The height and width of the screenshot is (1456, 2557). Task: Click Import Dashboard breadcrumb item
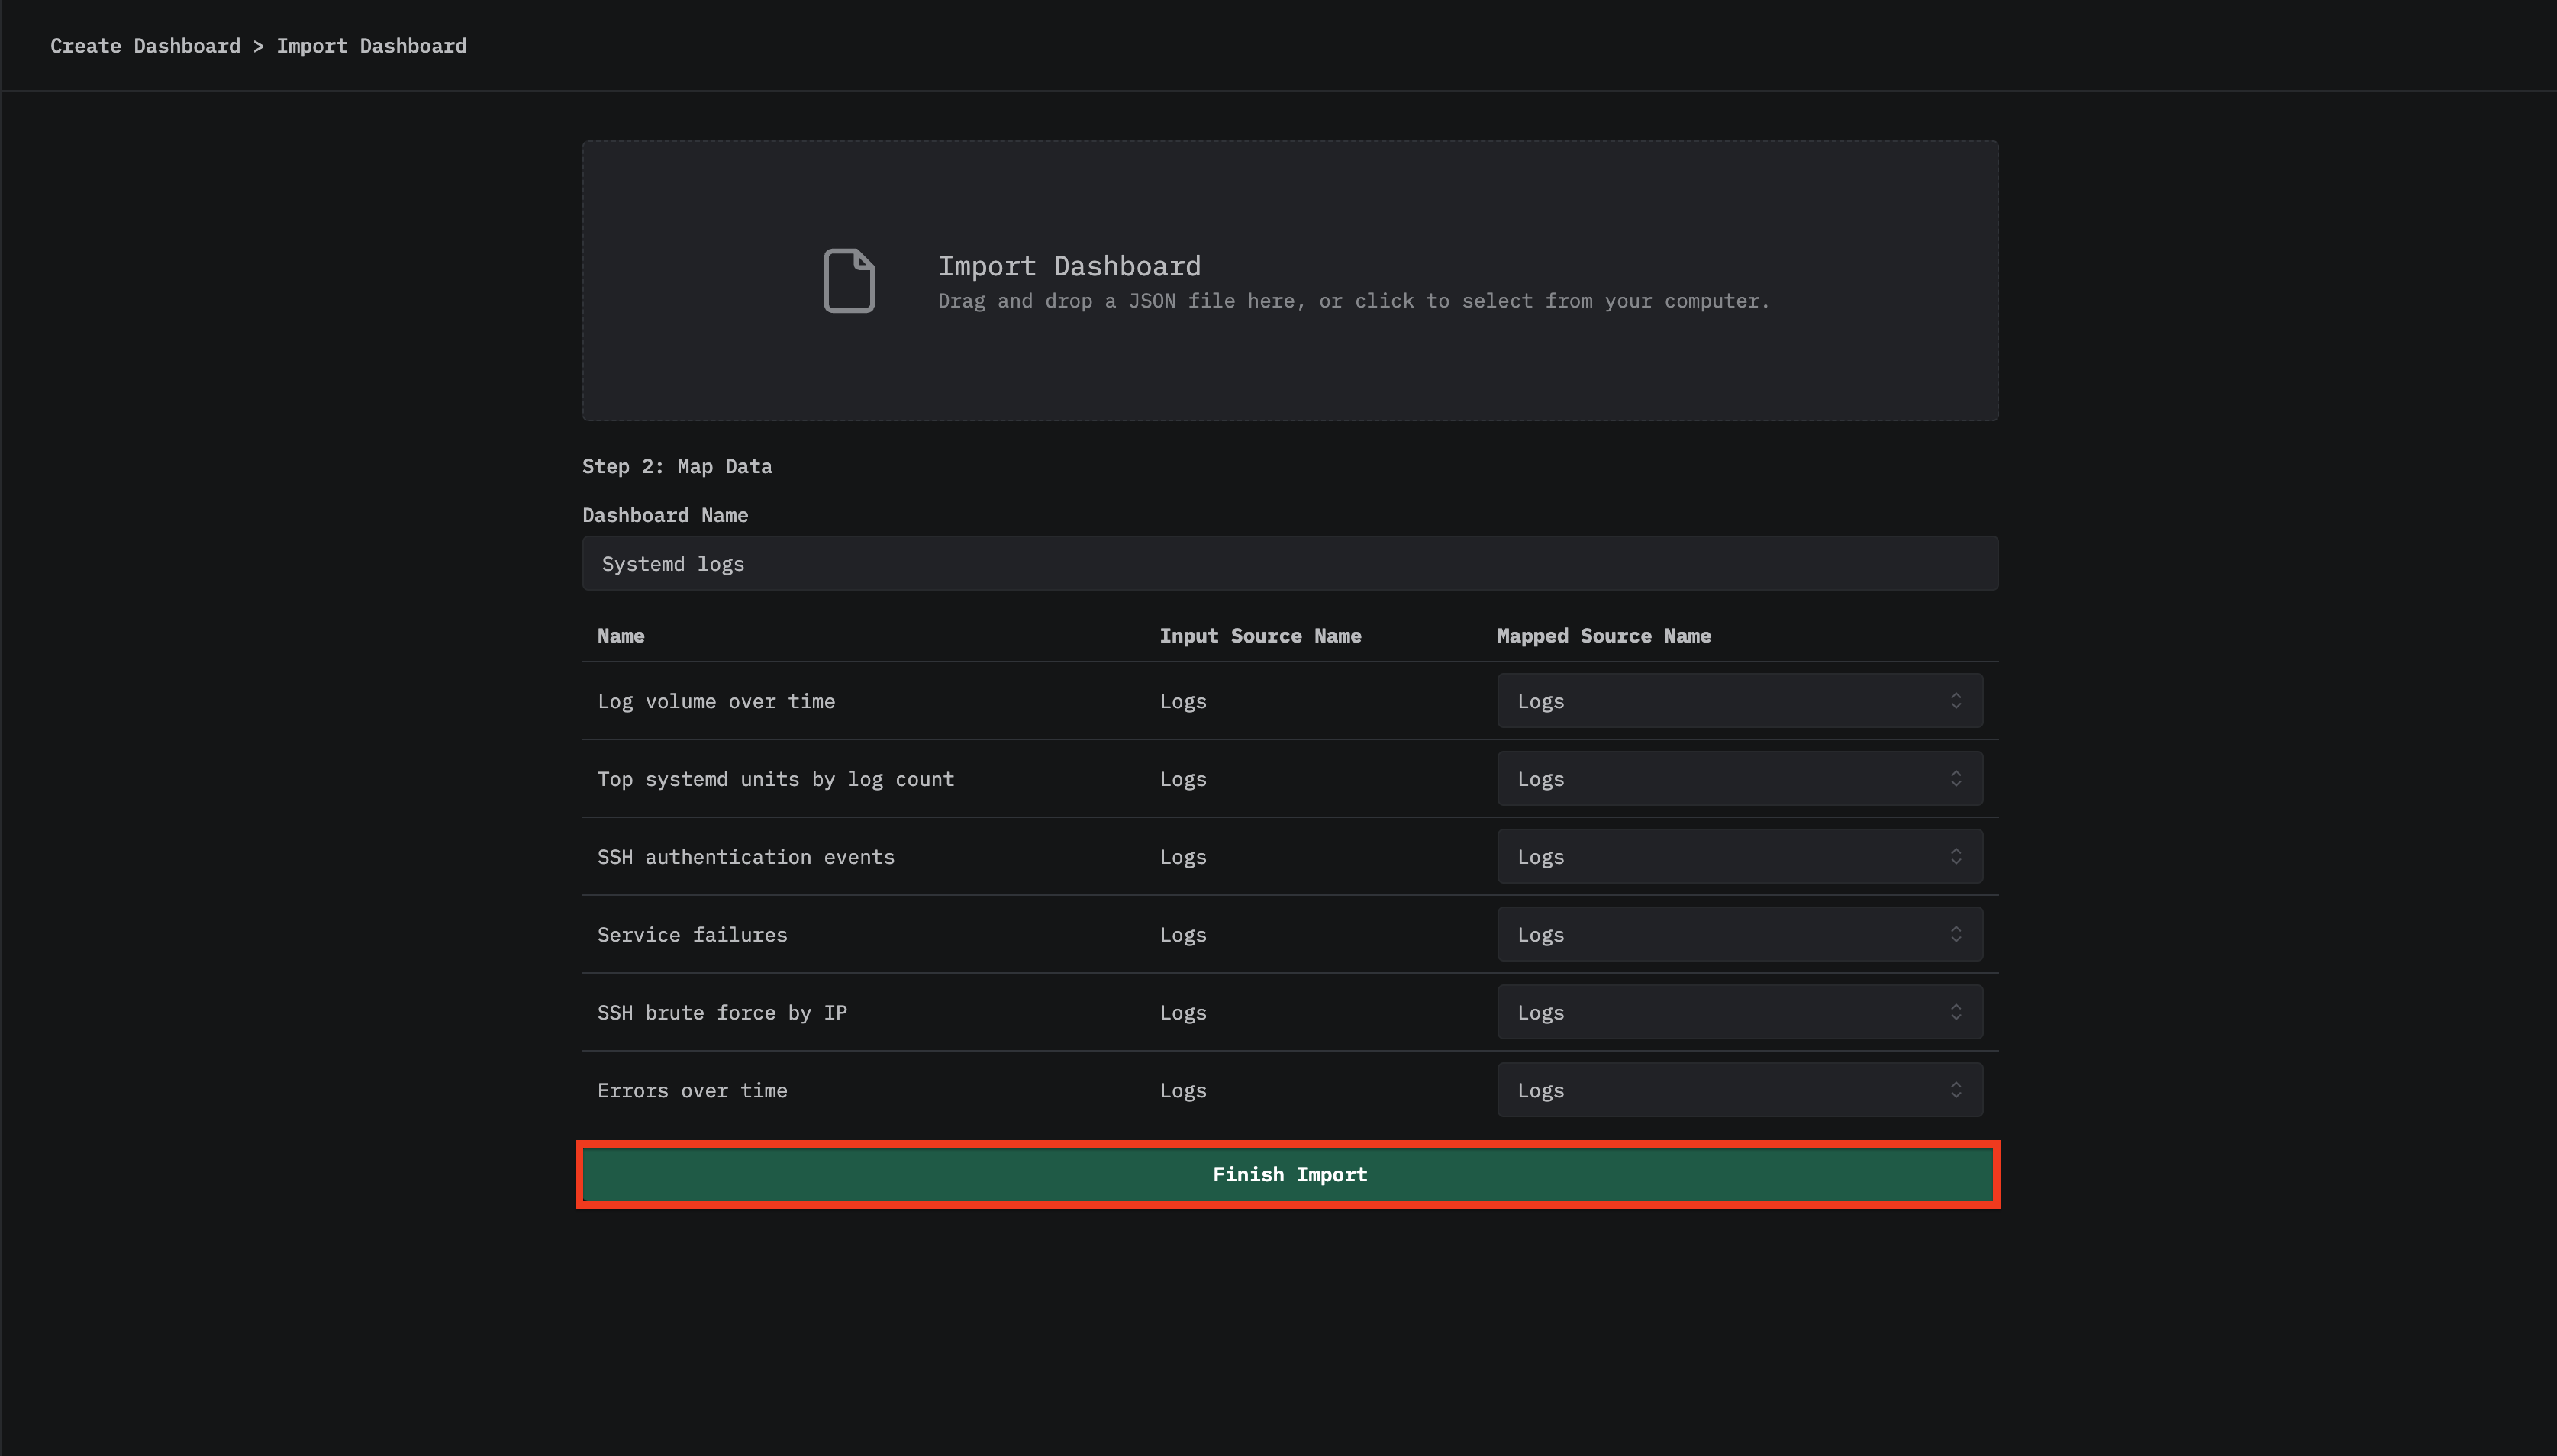371,46
